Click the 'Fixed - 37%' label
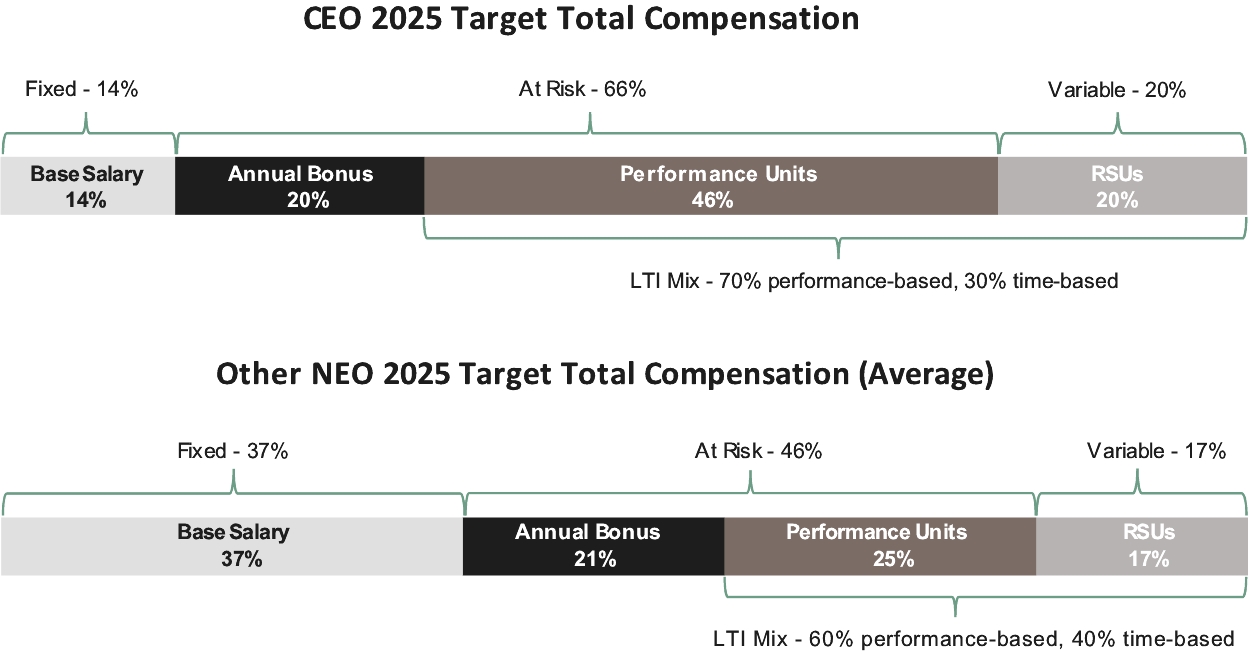1250x654 pixels. tap(232, 451)
